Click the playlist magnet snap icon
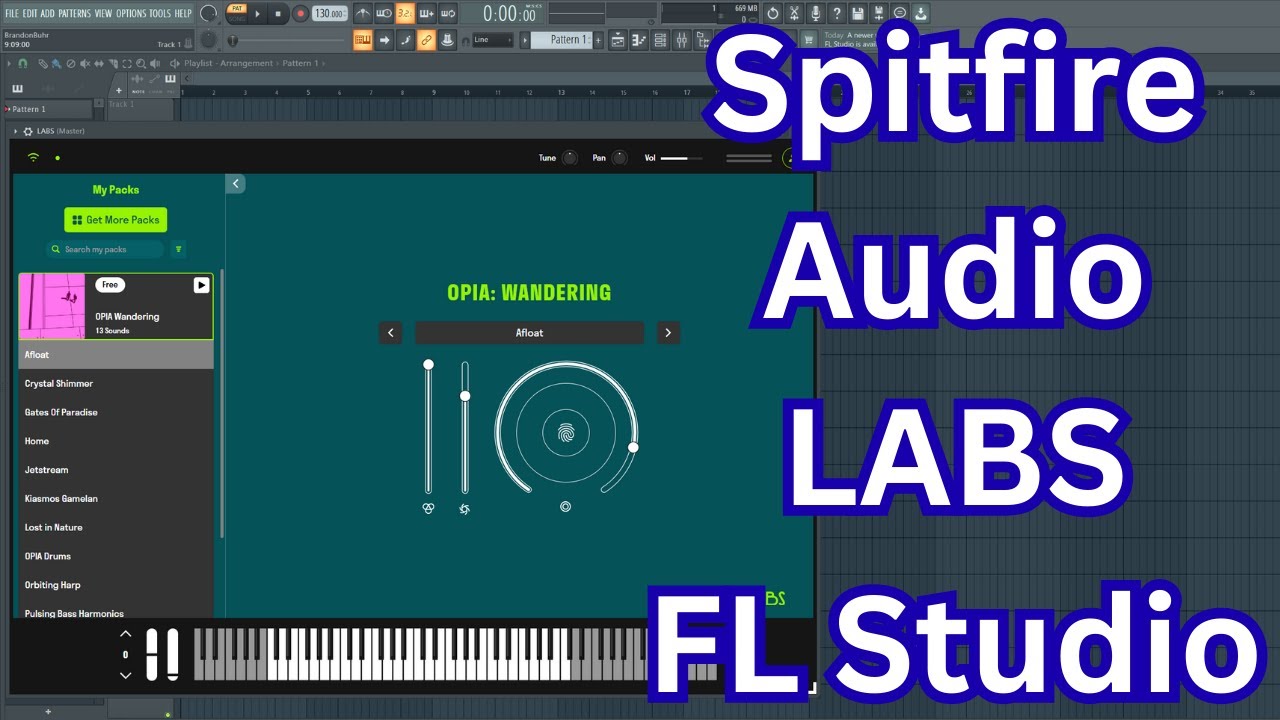 click(22, 63)
